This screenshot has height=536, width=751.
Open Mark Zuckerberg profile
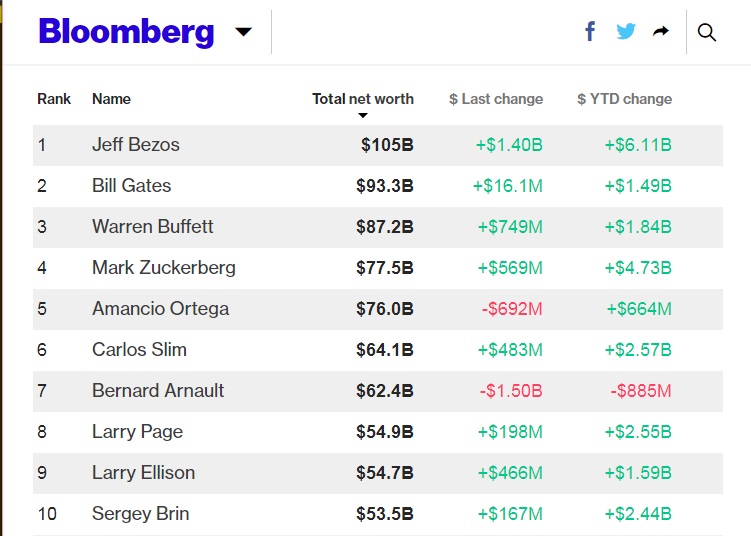click(164, 268)
